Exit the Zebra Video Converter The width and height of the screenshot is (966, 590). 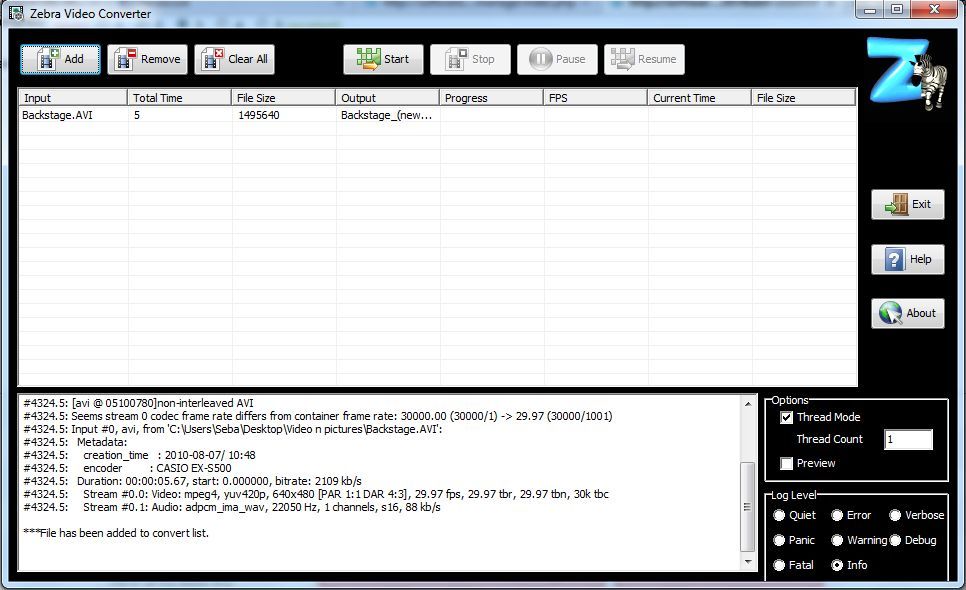click(x=907, y=204)
